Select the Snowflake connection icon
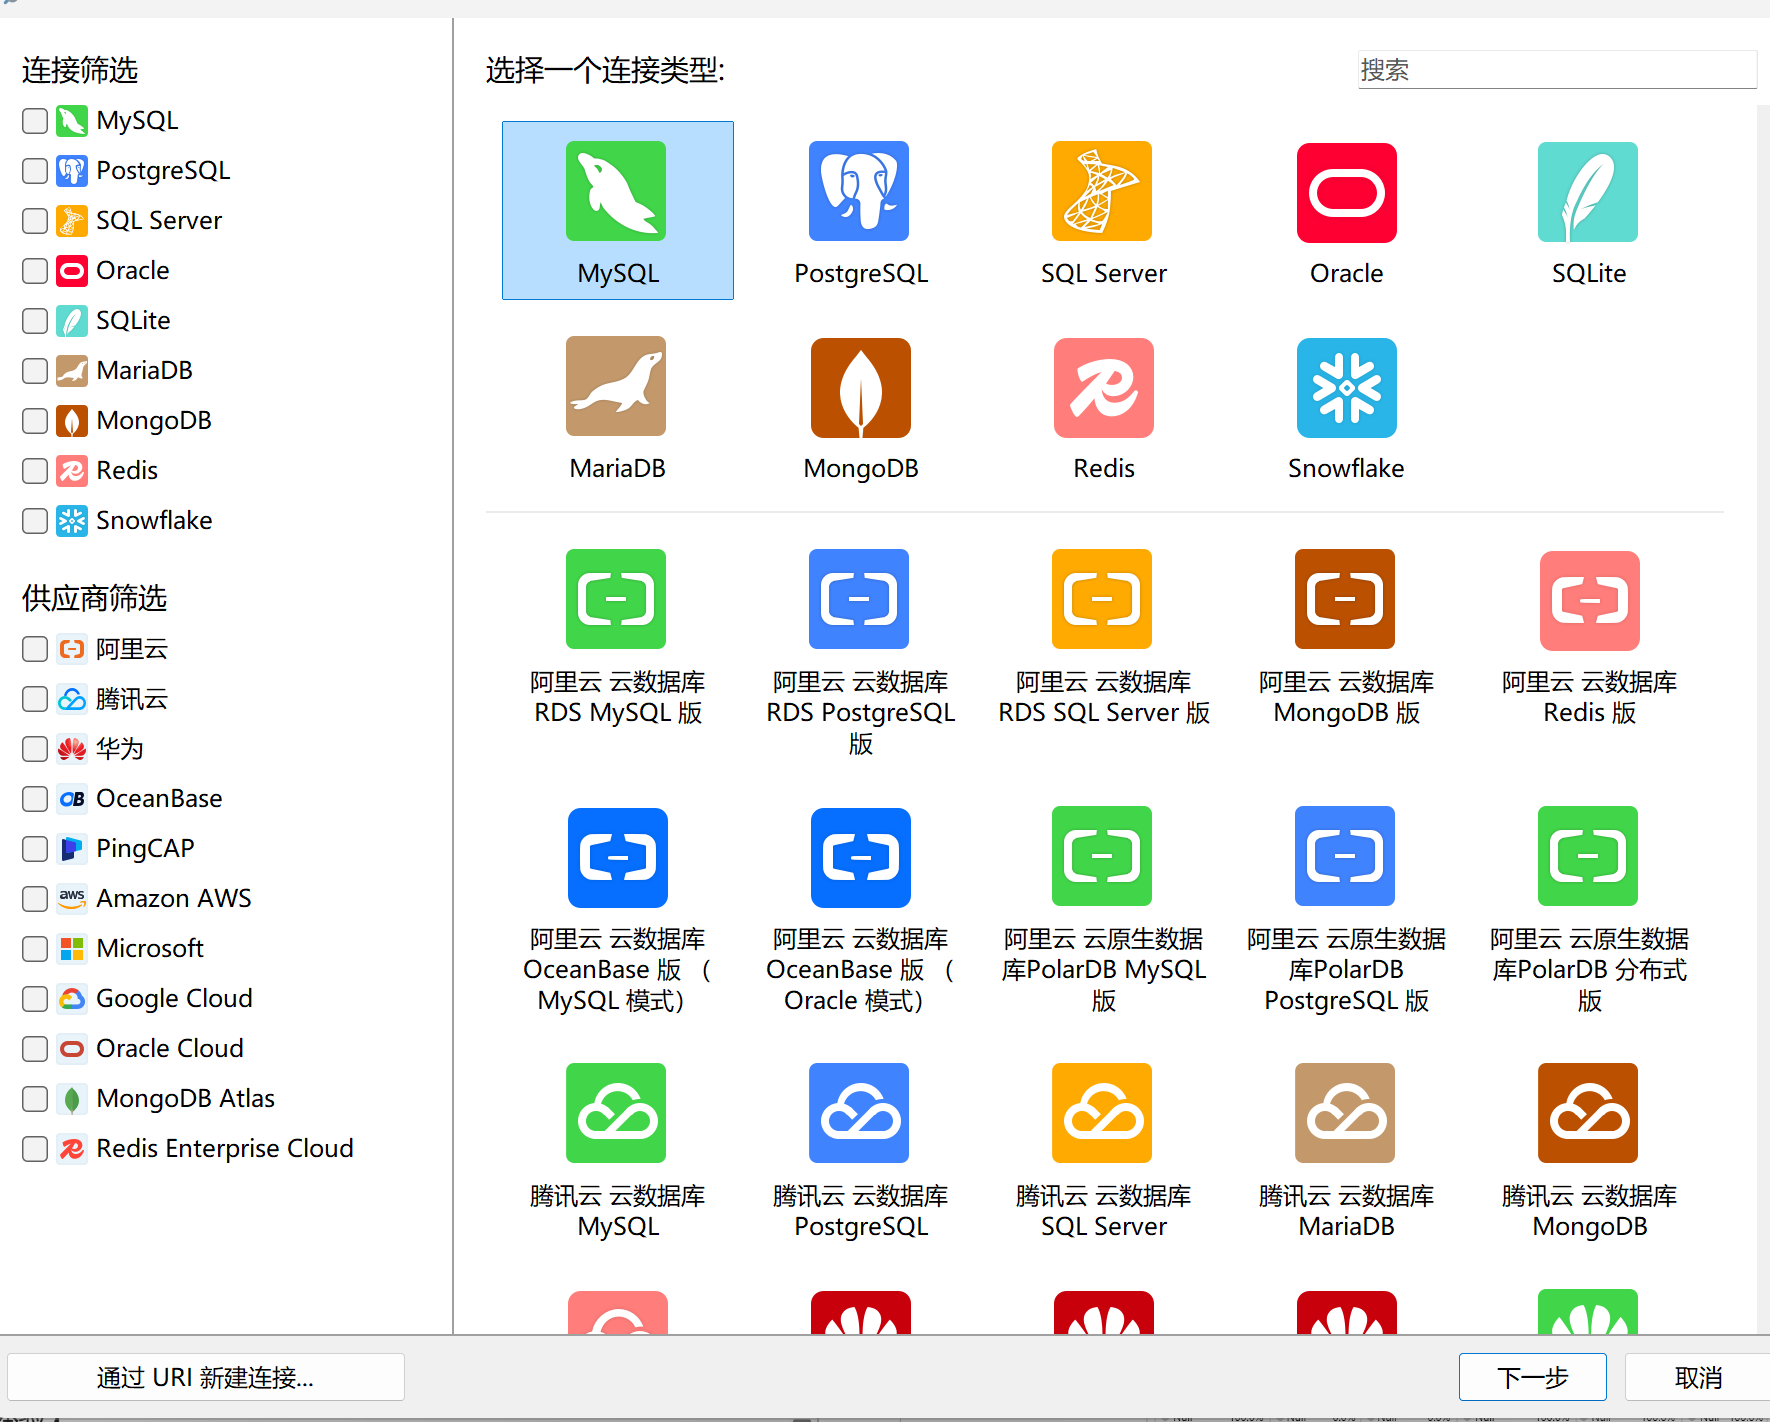The width and height of the screenshot is (1770, 1422). [1347, 388]
